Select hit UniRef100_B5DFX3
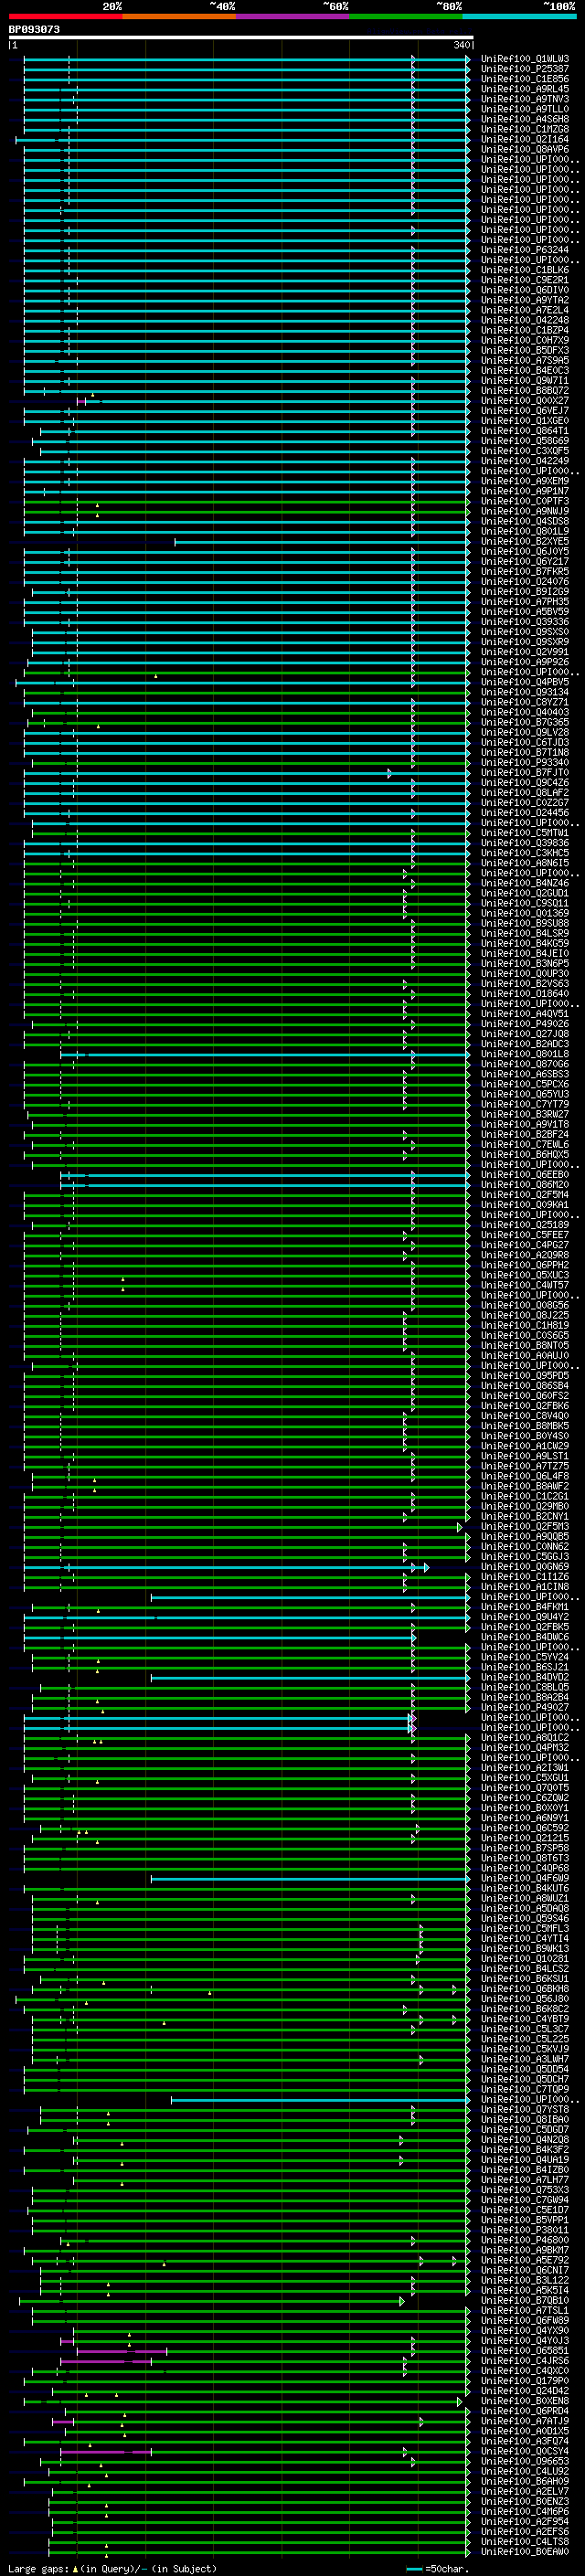The height and width of the screenshot is (2576, 585). (525, 350)
